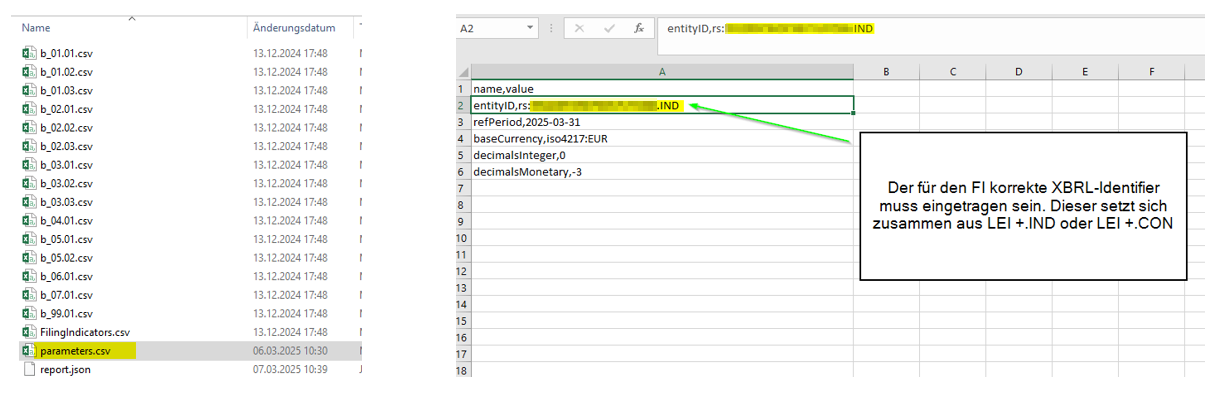The width and height of the screenshot is (1221, 398).
Task: Select row 1 header
Action: 463,89
